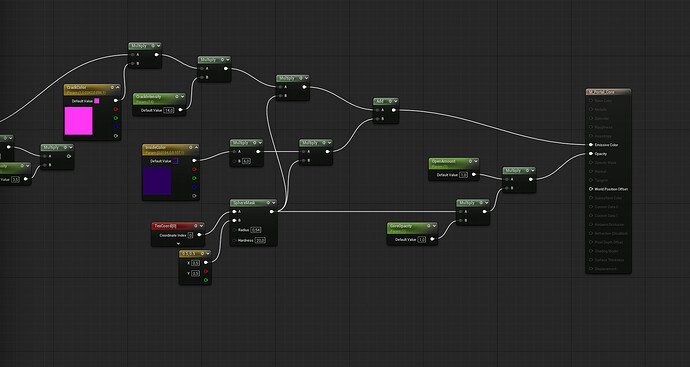
Task: Click the large purple InsideColor preview
Action: pos(157,180)
